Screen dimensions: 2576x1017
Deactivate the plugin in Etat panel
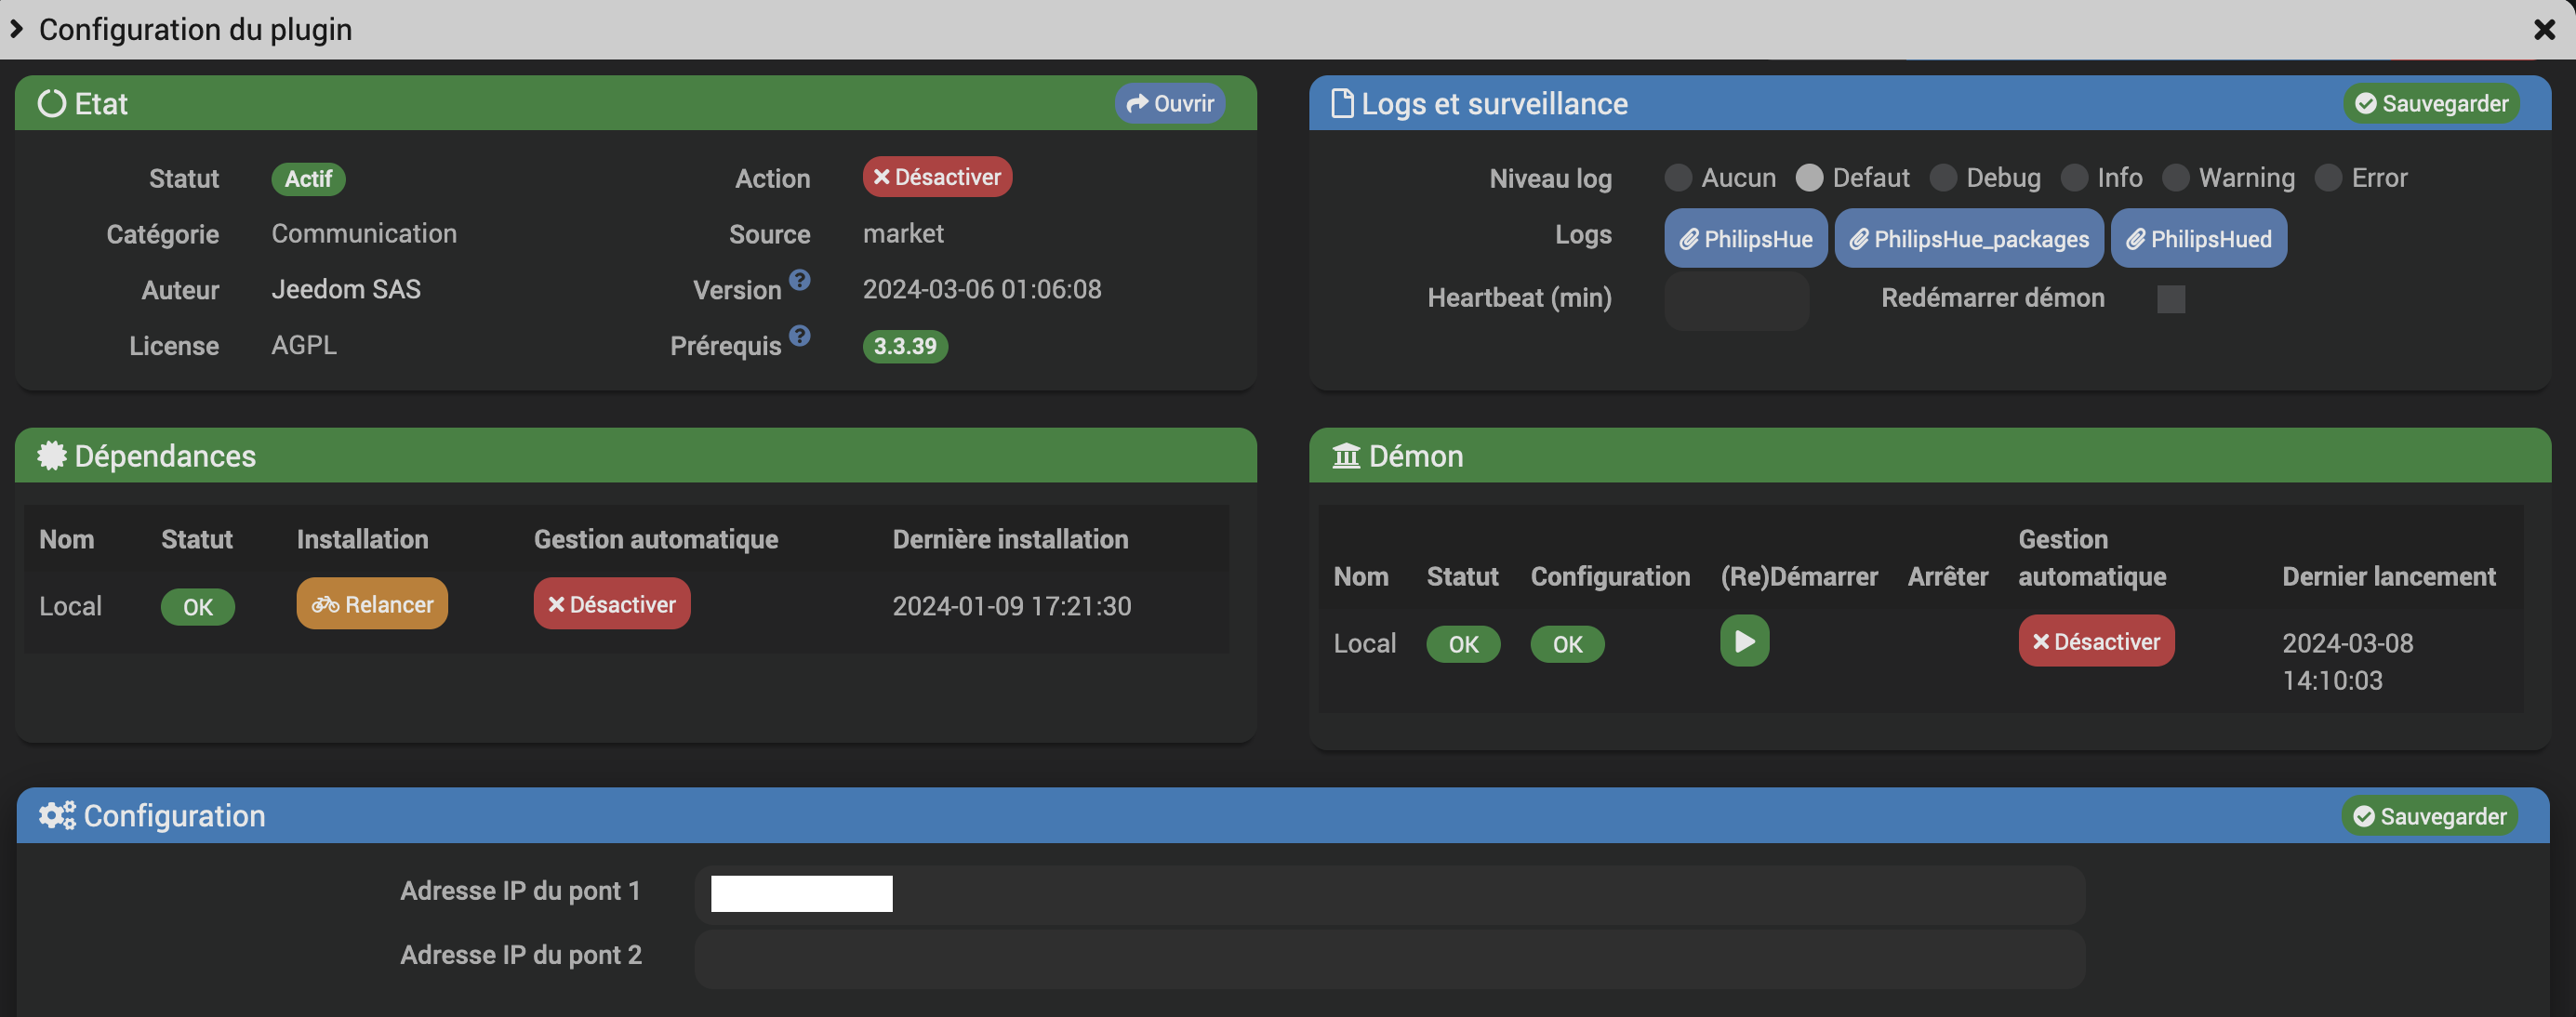click(937, 177)
